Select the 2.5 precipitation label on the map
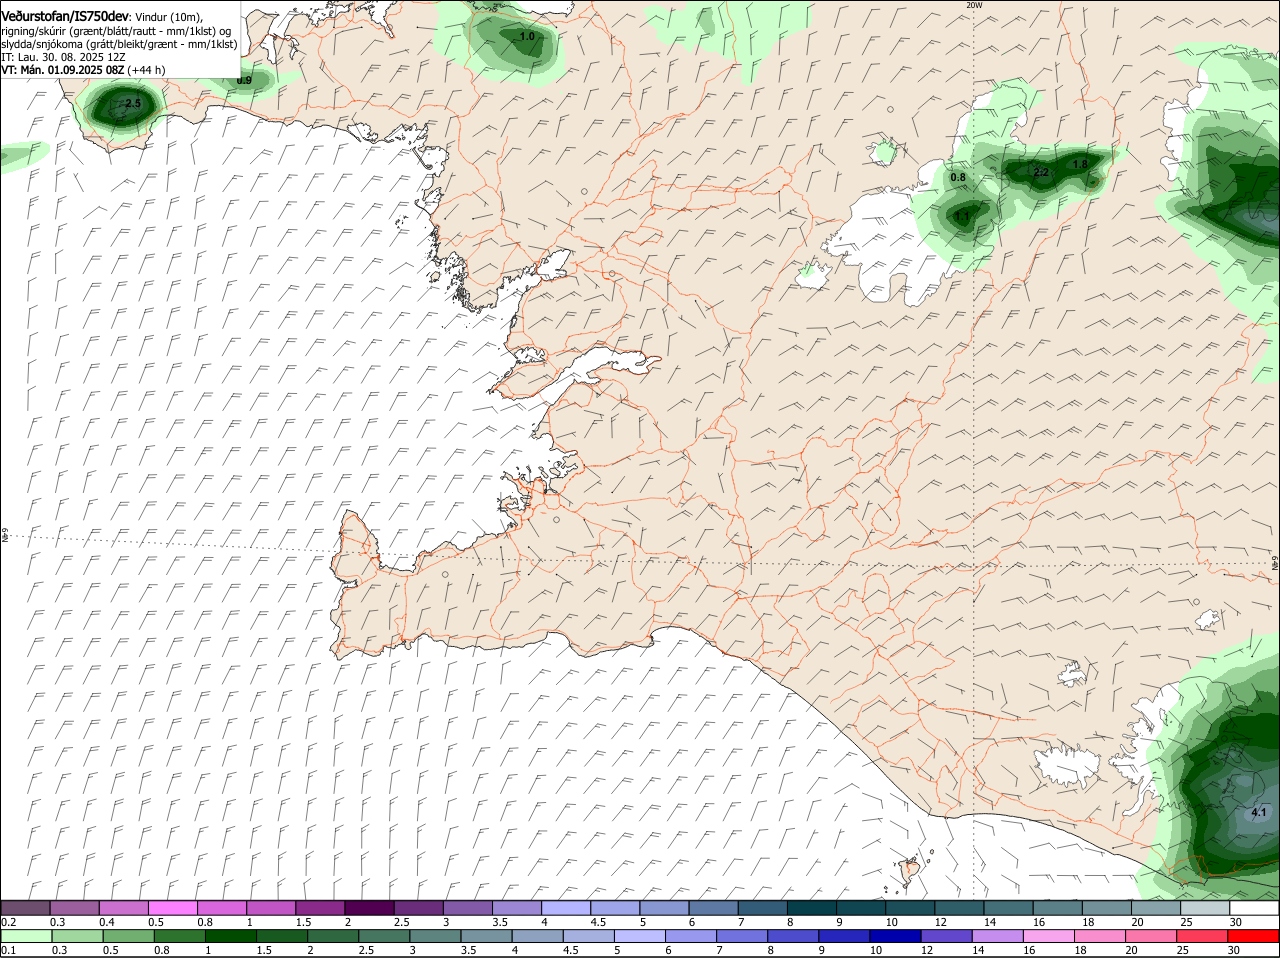 coord(132,103)
